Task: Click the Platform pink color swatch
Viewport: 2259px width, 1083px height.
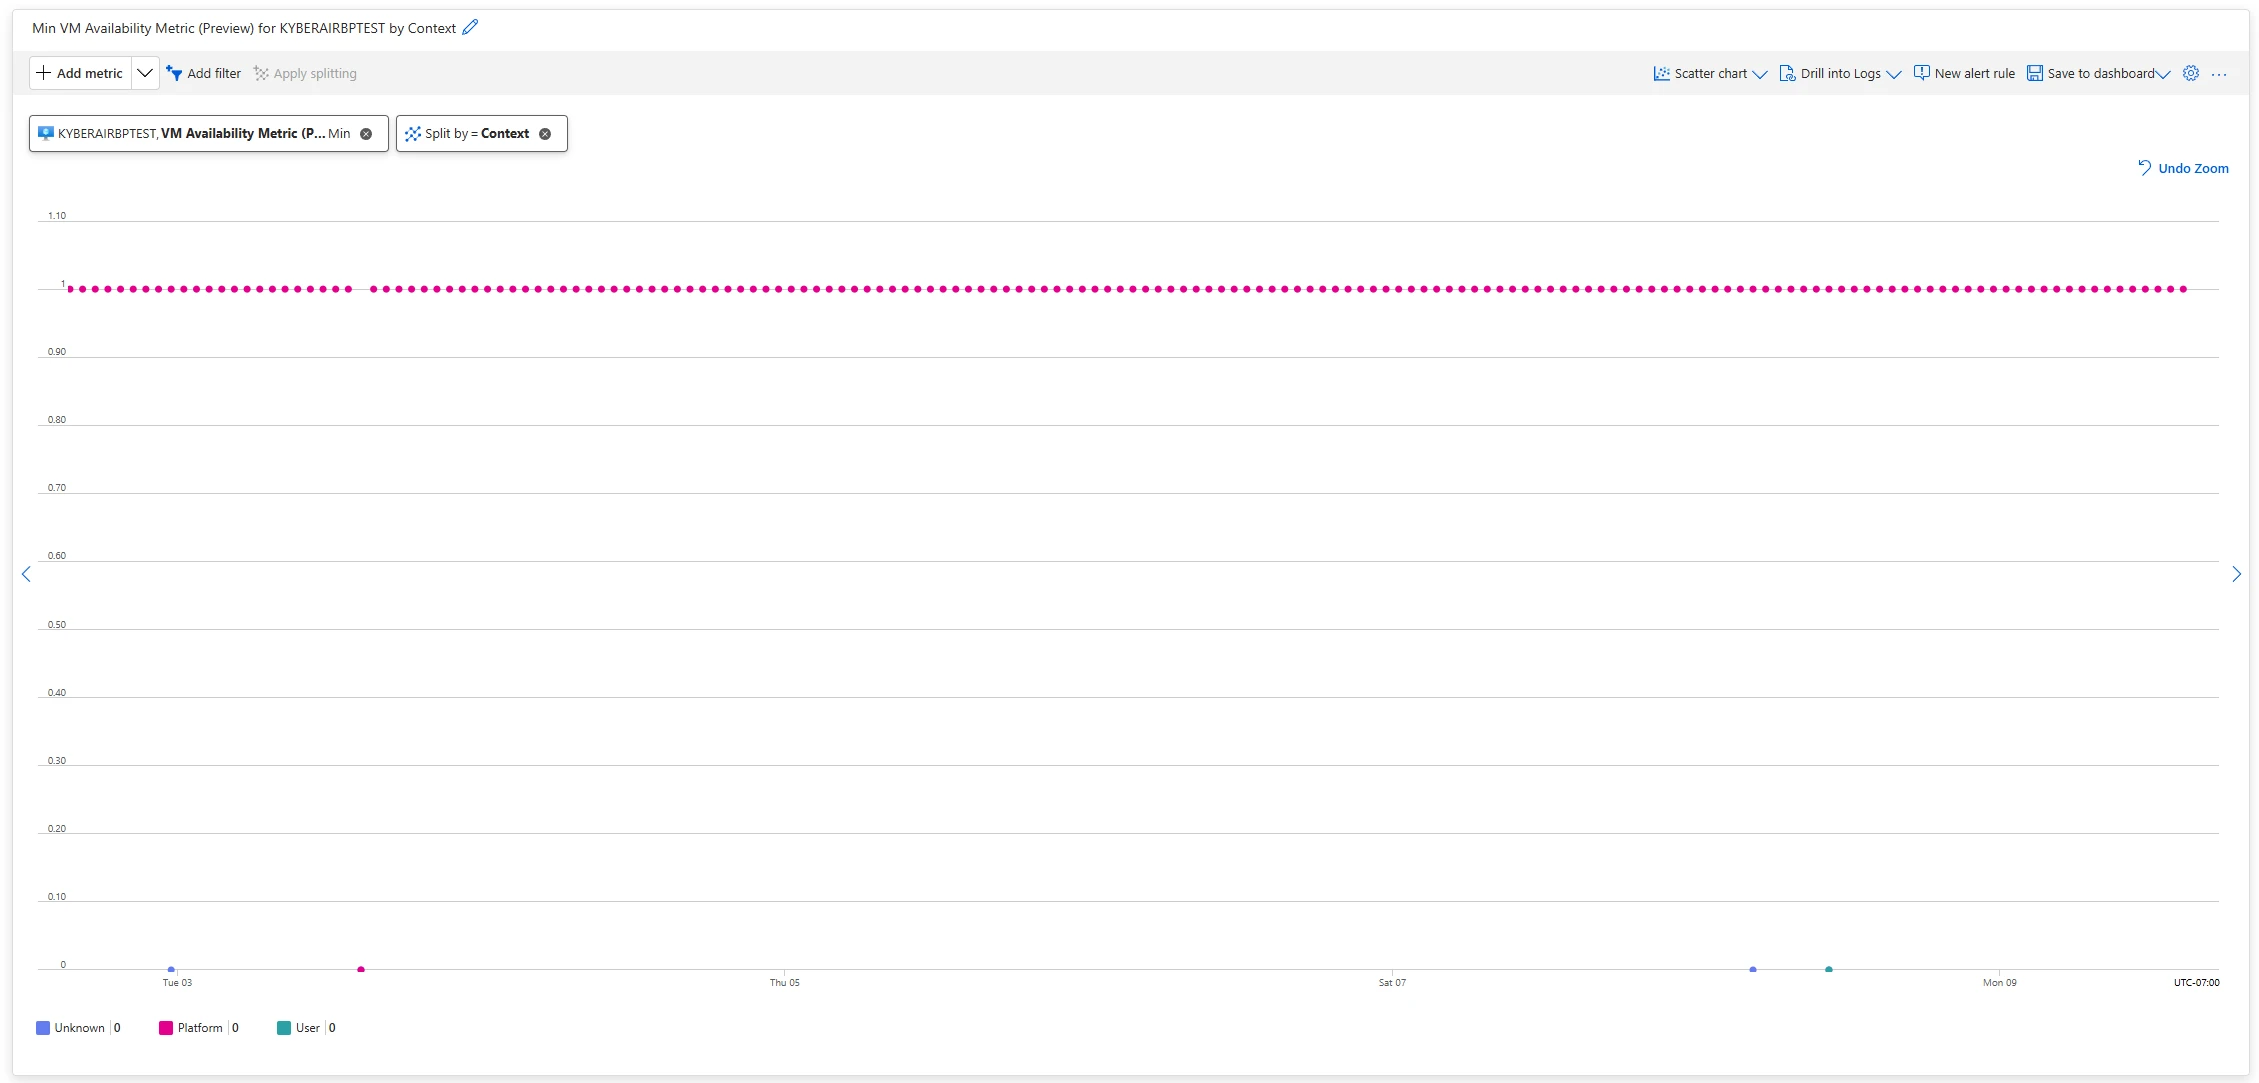Action: [166, 1027]
